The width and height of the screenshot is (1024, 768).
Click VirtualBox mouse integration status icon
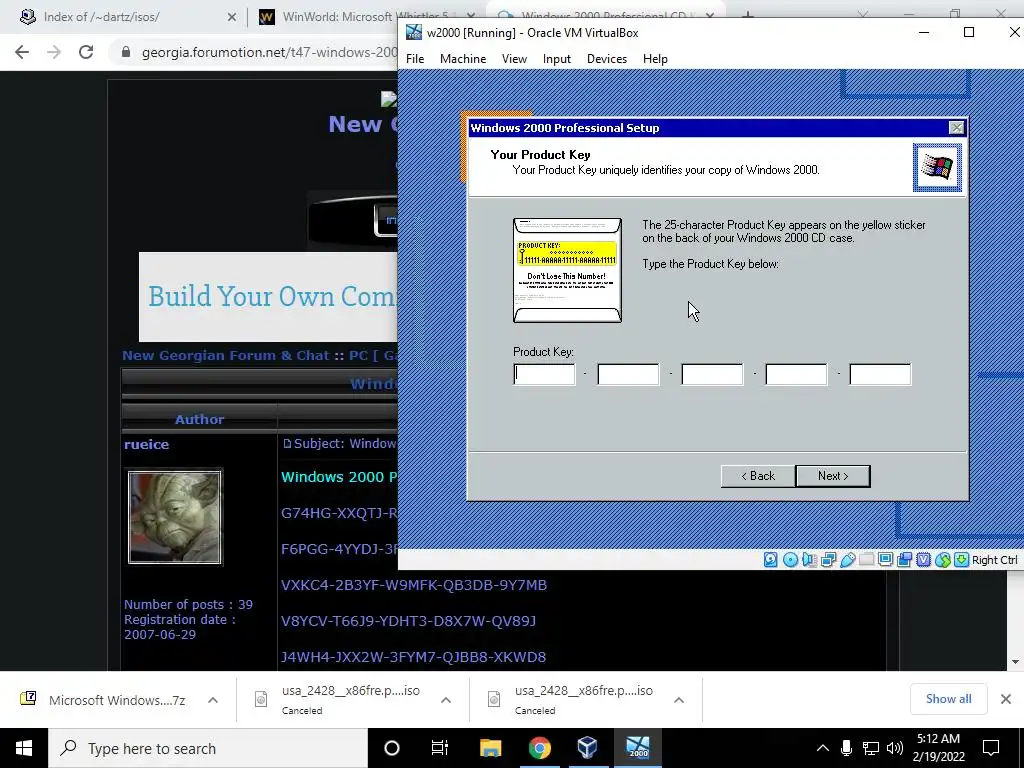(942, 560)
